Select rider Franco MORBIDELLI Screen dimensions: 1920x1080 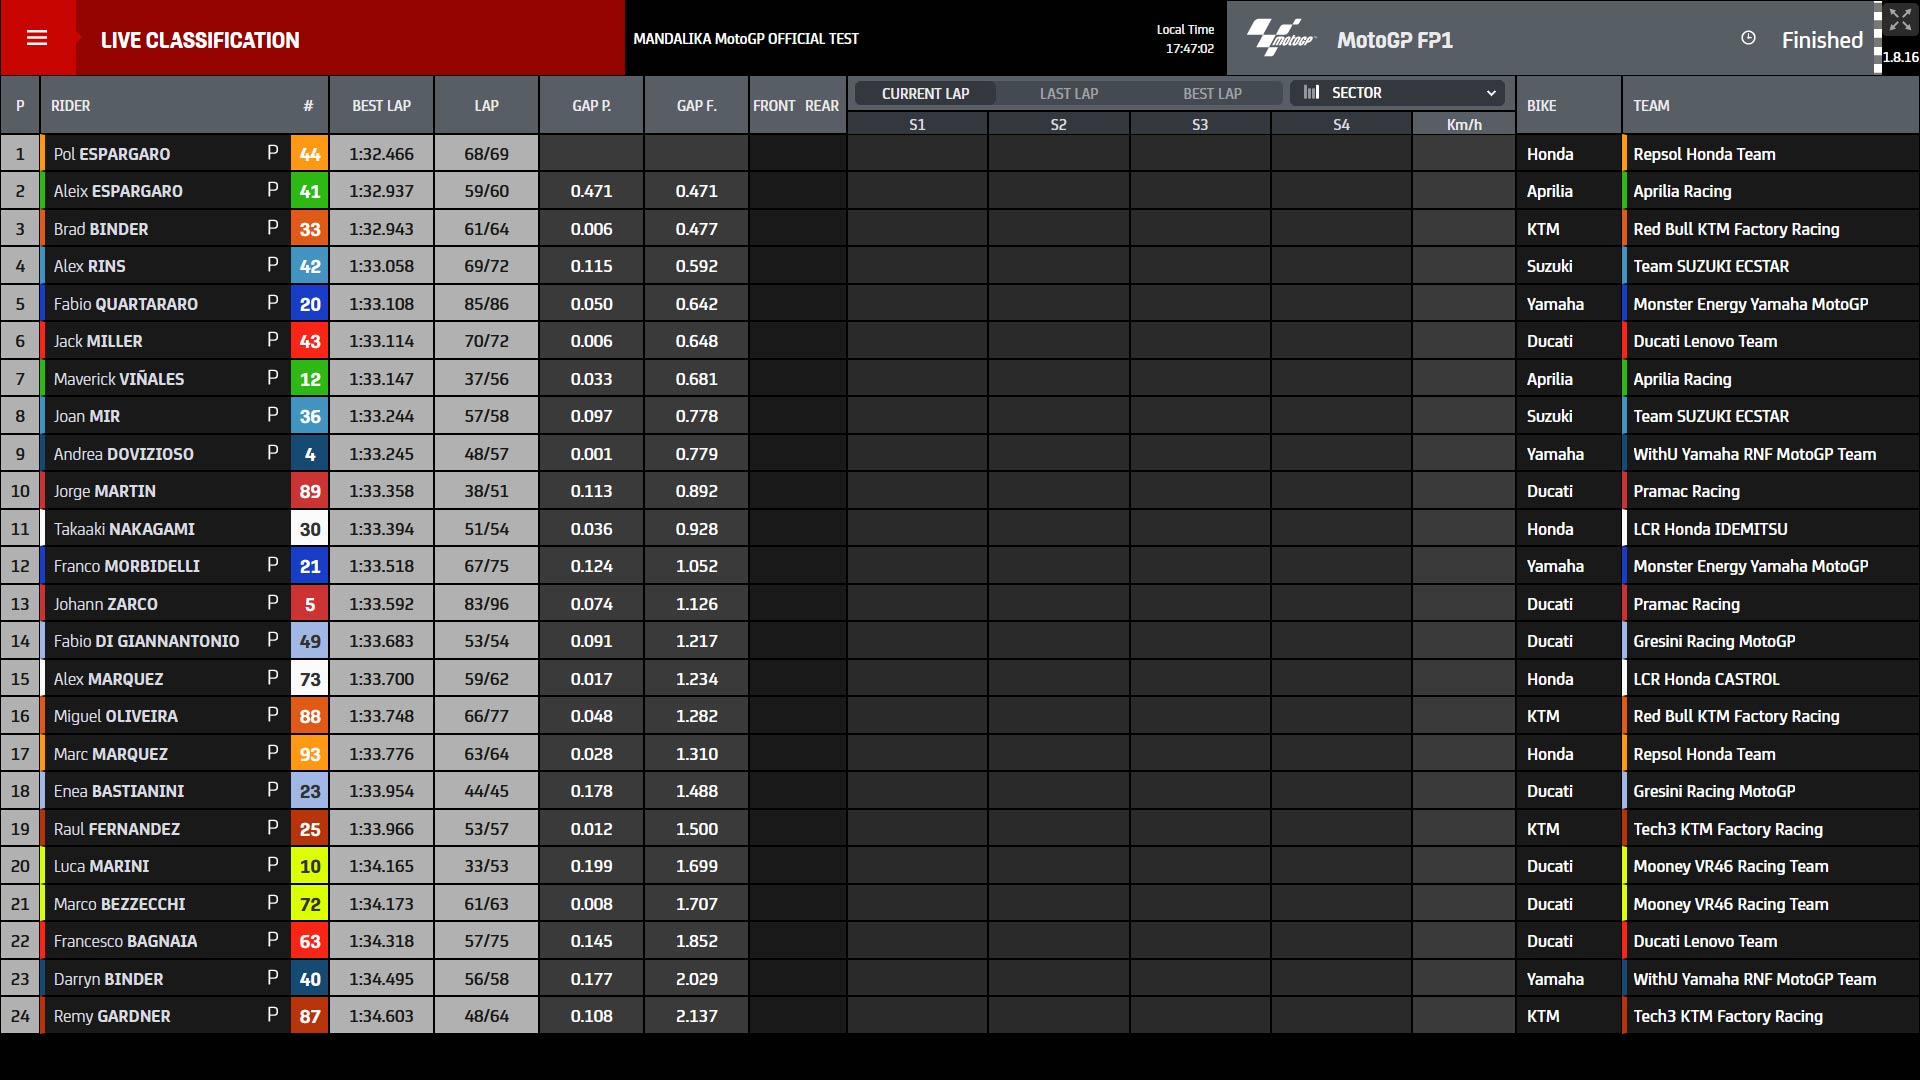pos(127,566)
